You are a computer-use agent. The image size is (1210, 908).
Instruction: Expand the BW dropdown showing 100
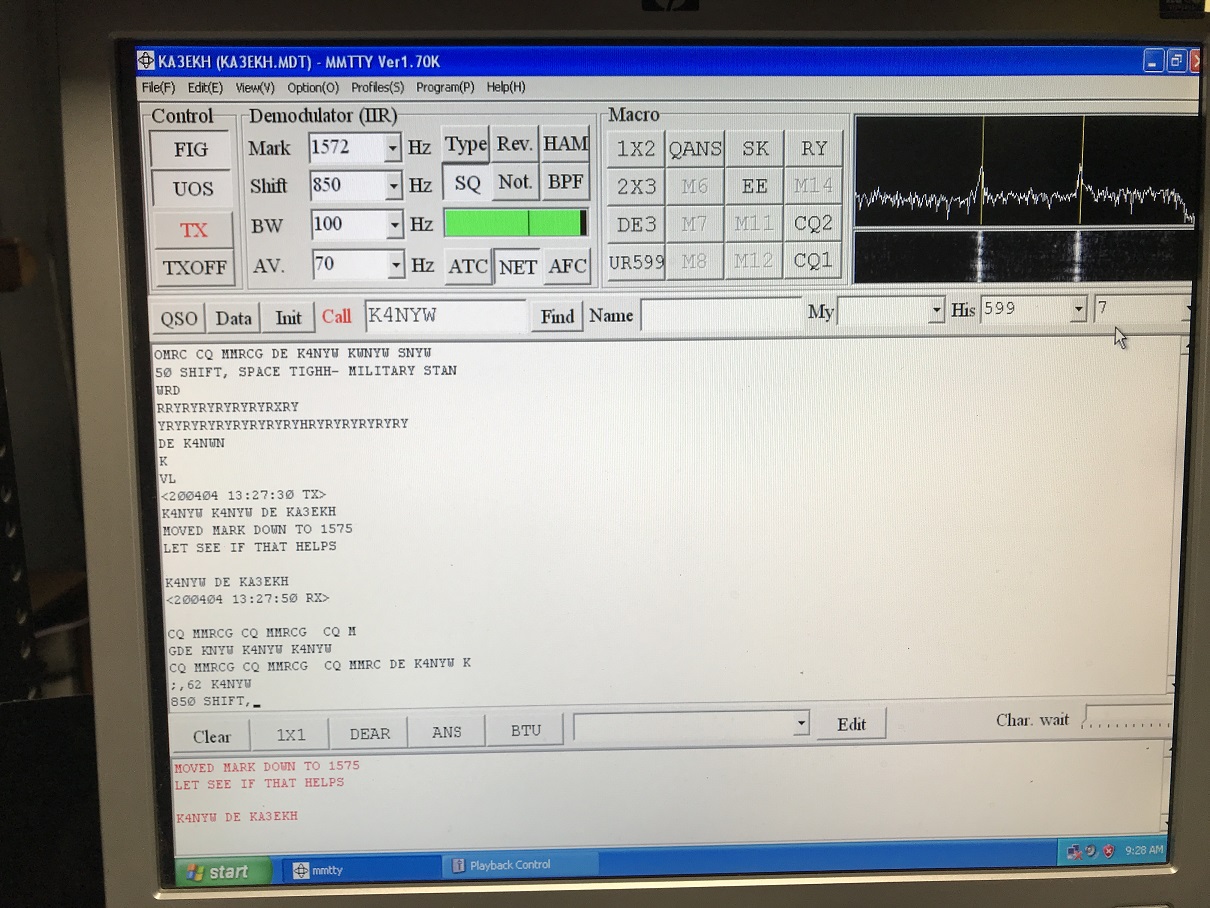[x=395, y=225]
